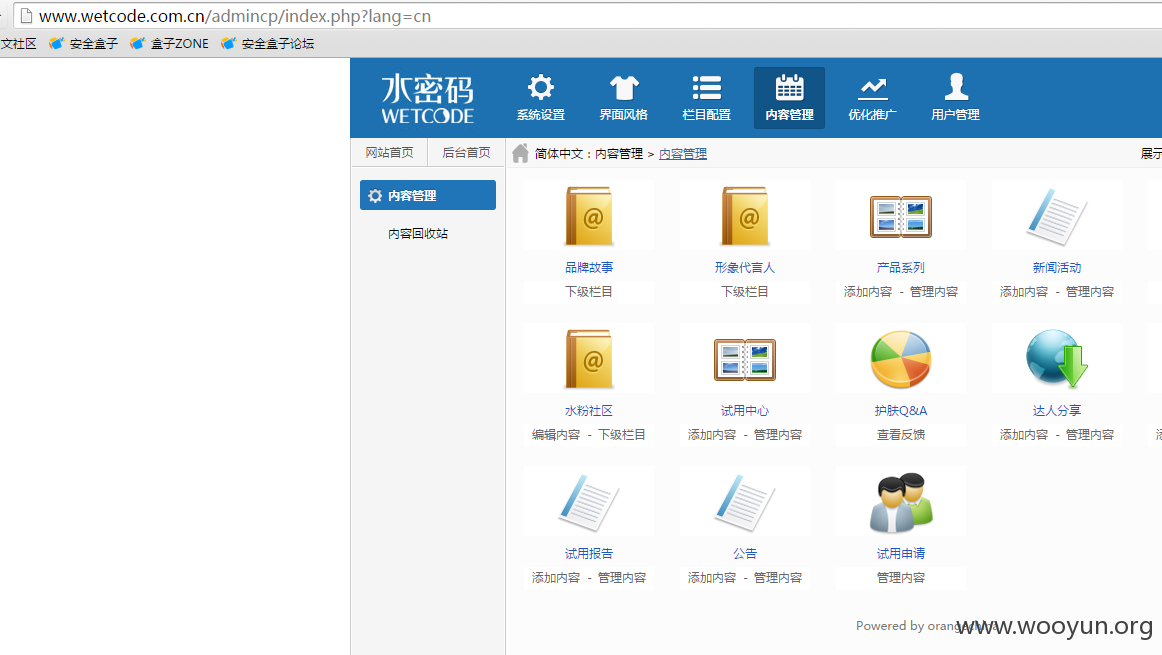Open the 试用申请 users icon
This screenshot has height=655, width=1162.
pyautogui.click(x=900, y=502)
